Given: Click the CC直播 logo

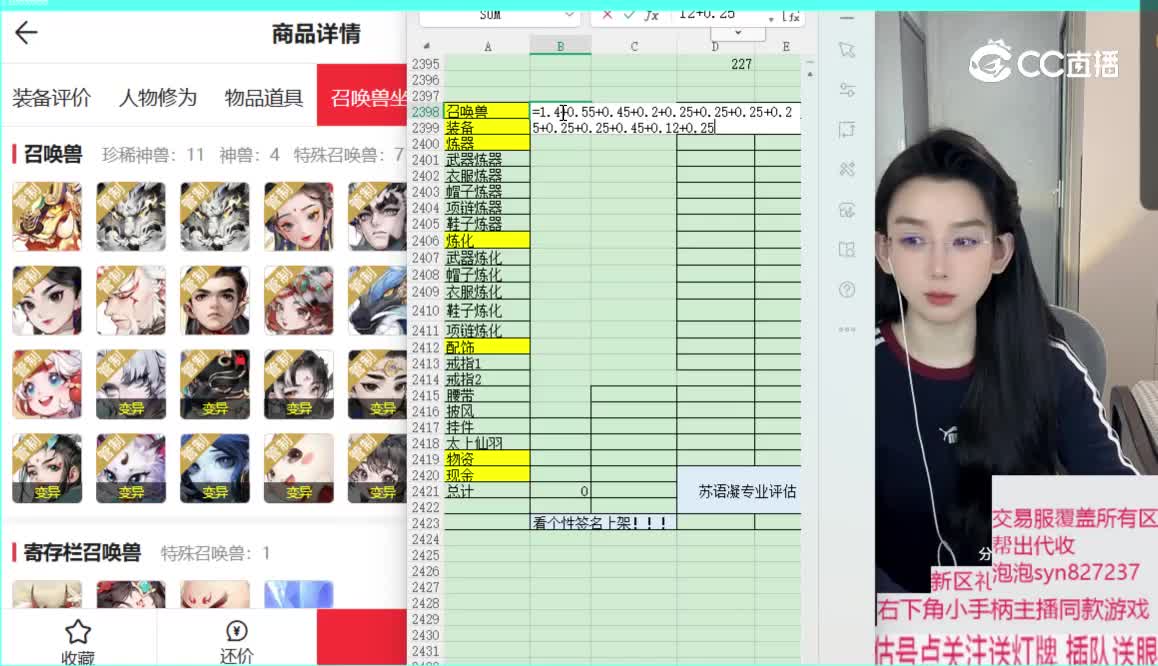Looking at the screenshot, I should point(1044,62).
